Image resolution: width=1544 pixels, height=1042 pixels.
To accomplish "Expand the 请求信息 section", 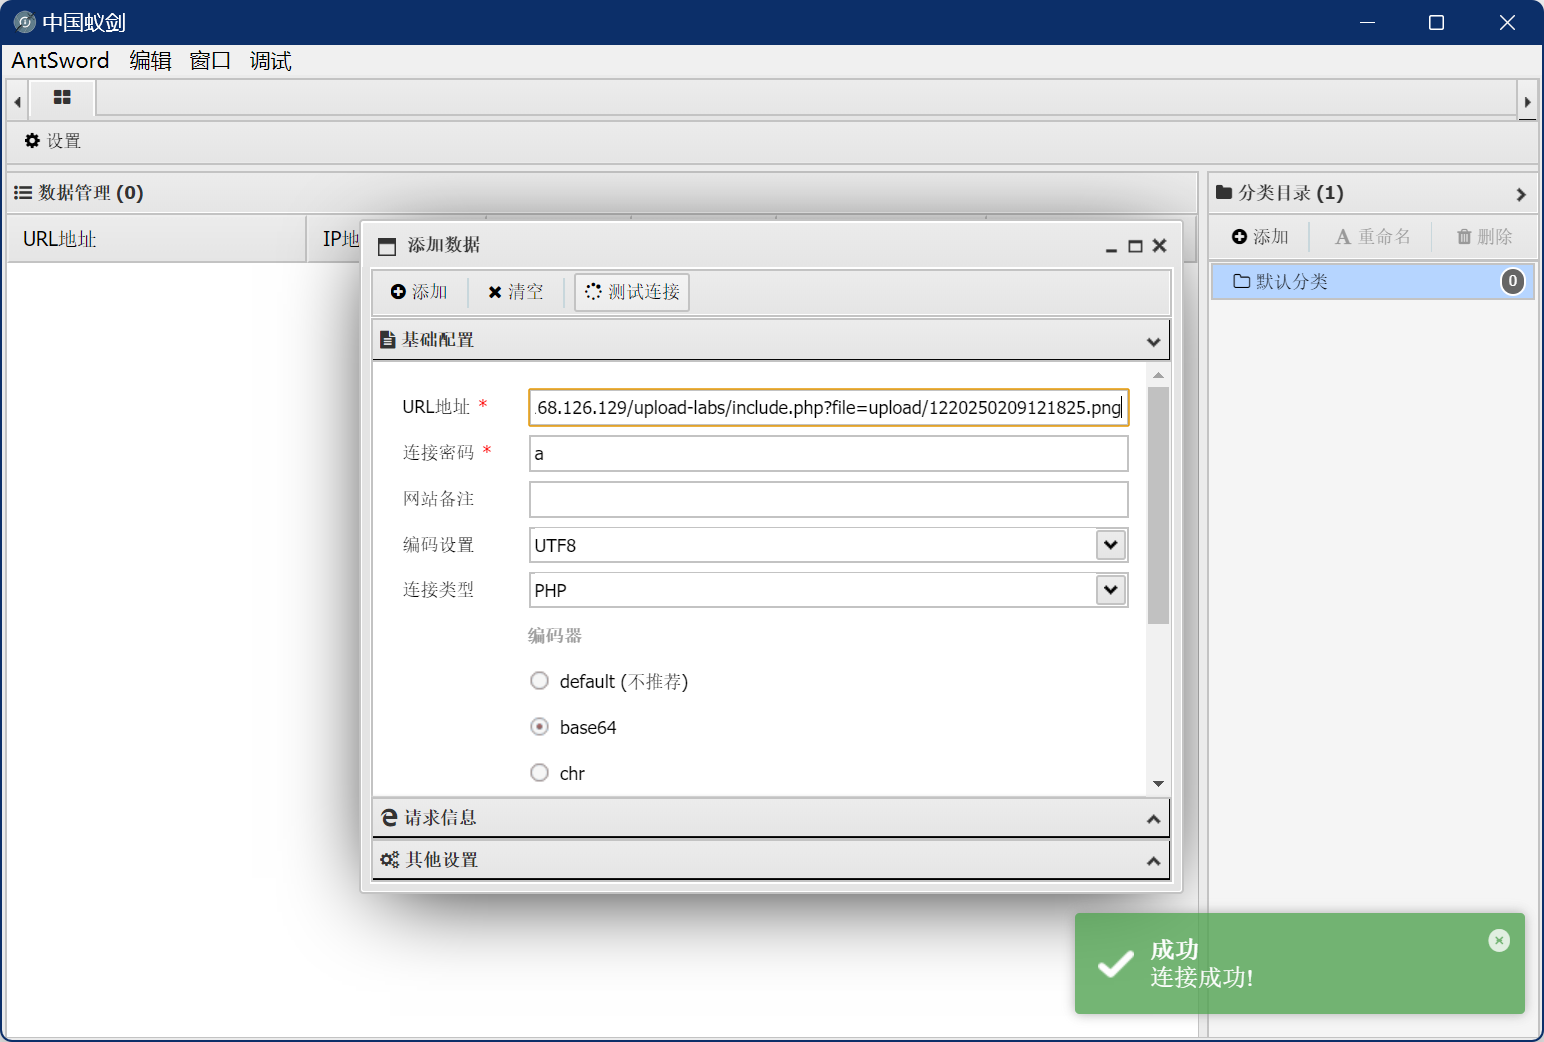I will point(770,818).
